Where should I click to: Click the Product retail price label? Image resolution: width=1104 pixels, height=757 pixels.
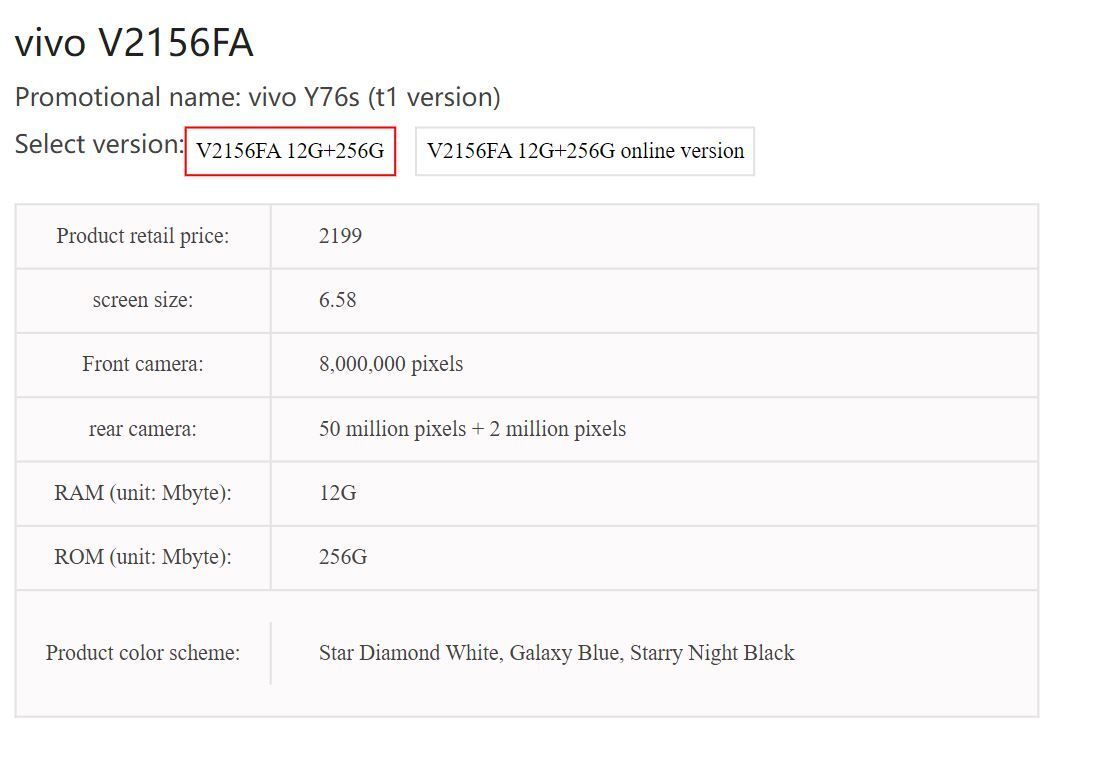click(143, 235)
